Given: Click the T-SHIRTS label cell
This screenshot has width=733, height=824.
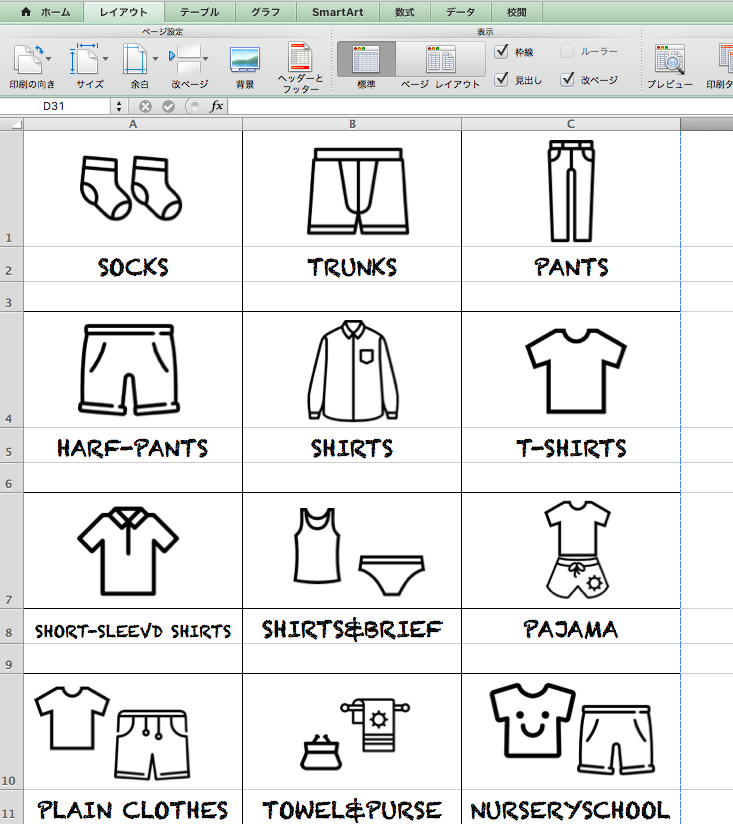Looking at the screenshot, I should point(571,445).
